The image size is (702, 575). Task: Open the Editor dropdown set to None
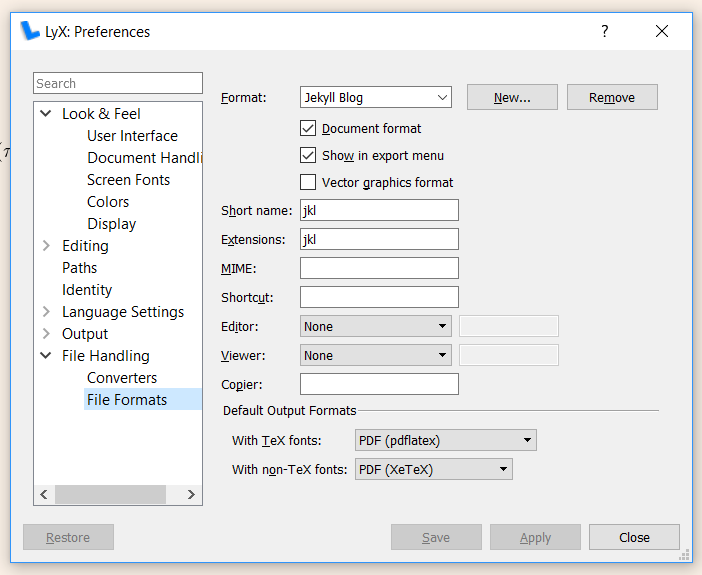(x=376, y=326)
